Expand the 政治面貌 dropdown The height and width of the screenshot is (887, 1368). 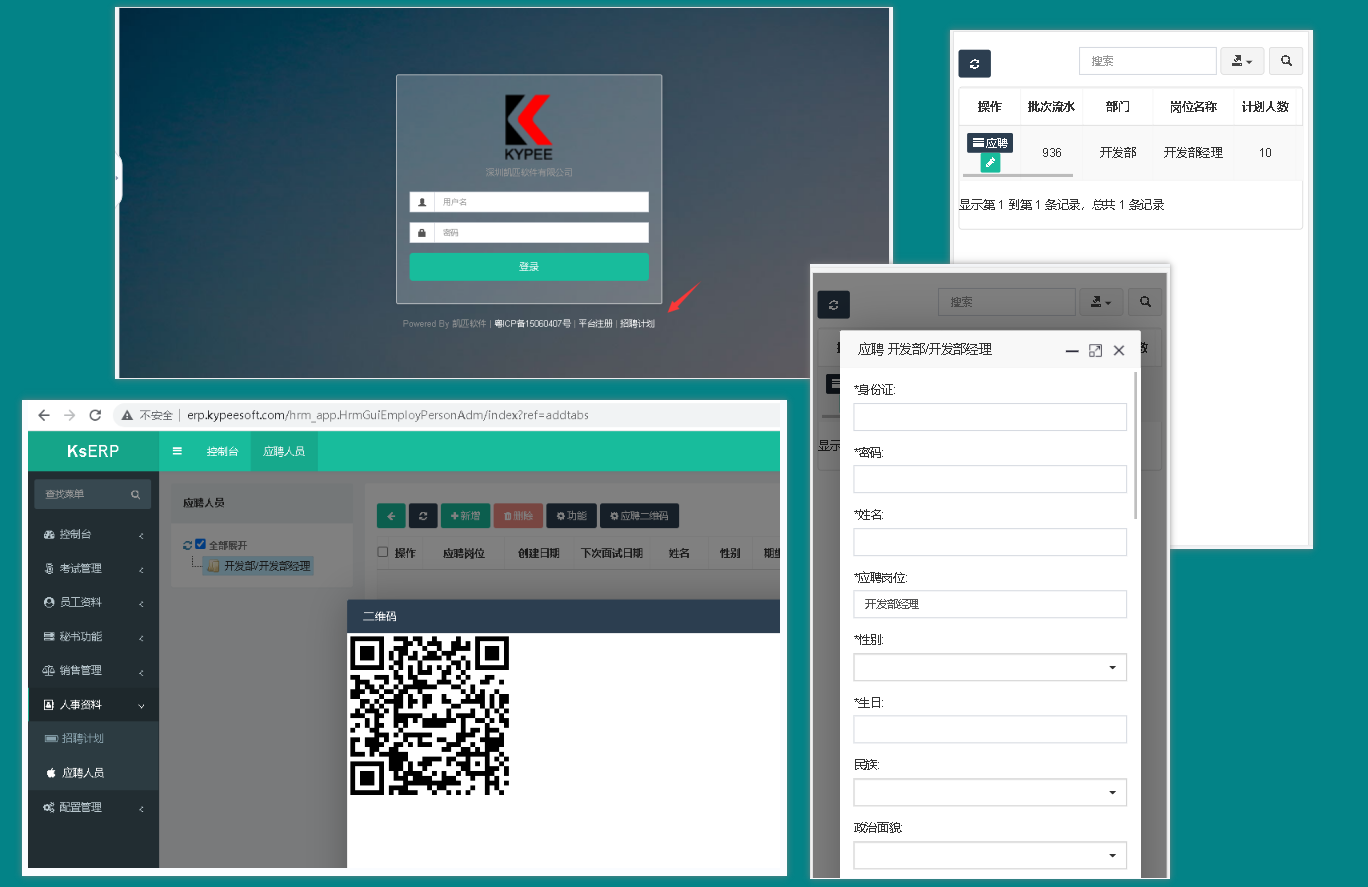pyautogui.click(x=989, y=855)
